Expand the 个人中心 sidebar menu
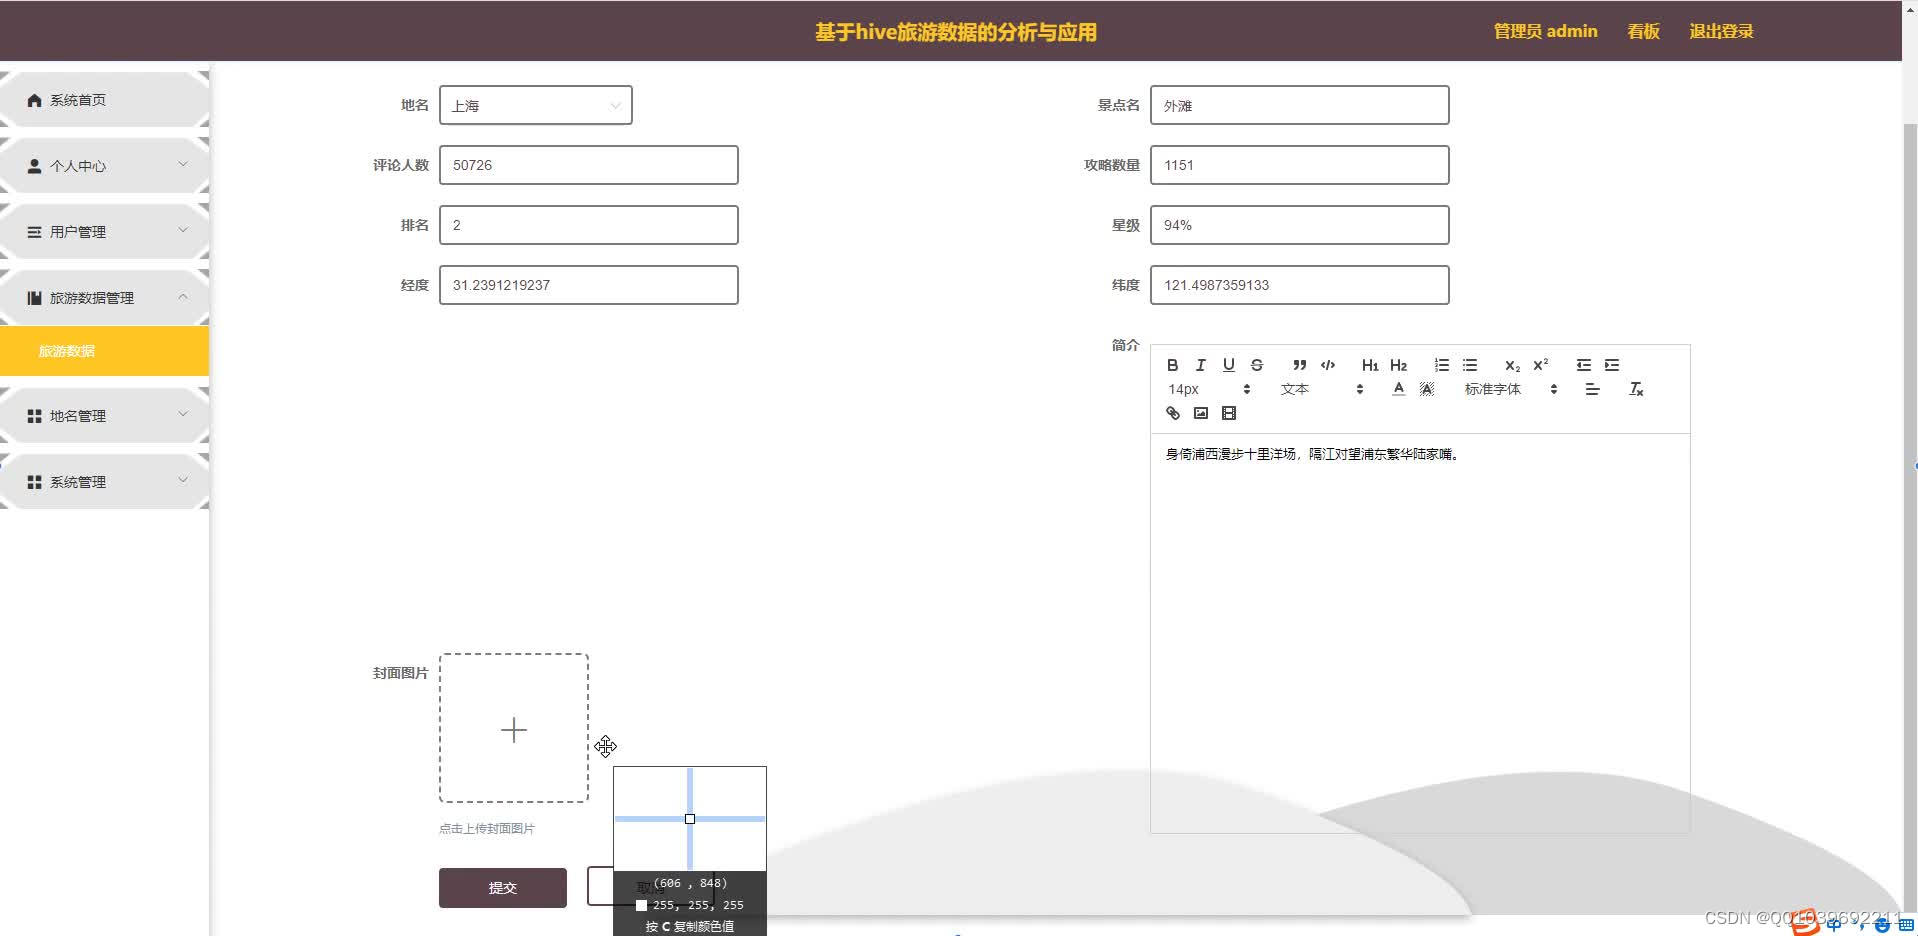Viewport: 1918px width, 936px height. [x=105, y=166]
